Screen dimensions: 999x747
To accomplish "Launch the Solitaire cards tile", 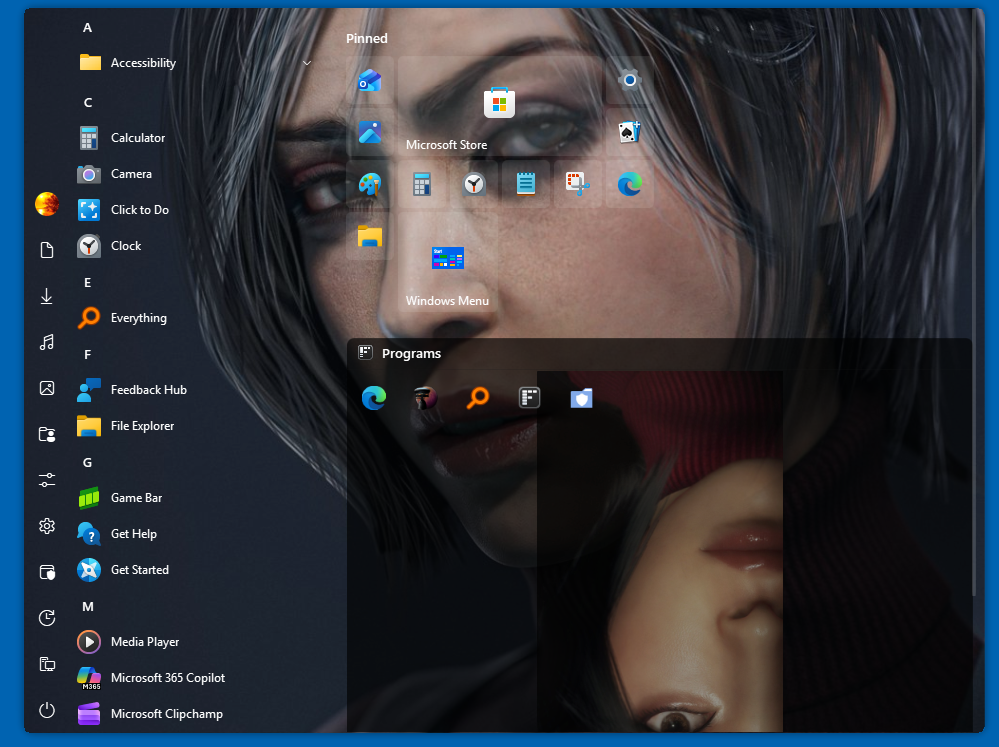I will (x=629, y=133).
